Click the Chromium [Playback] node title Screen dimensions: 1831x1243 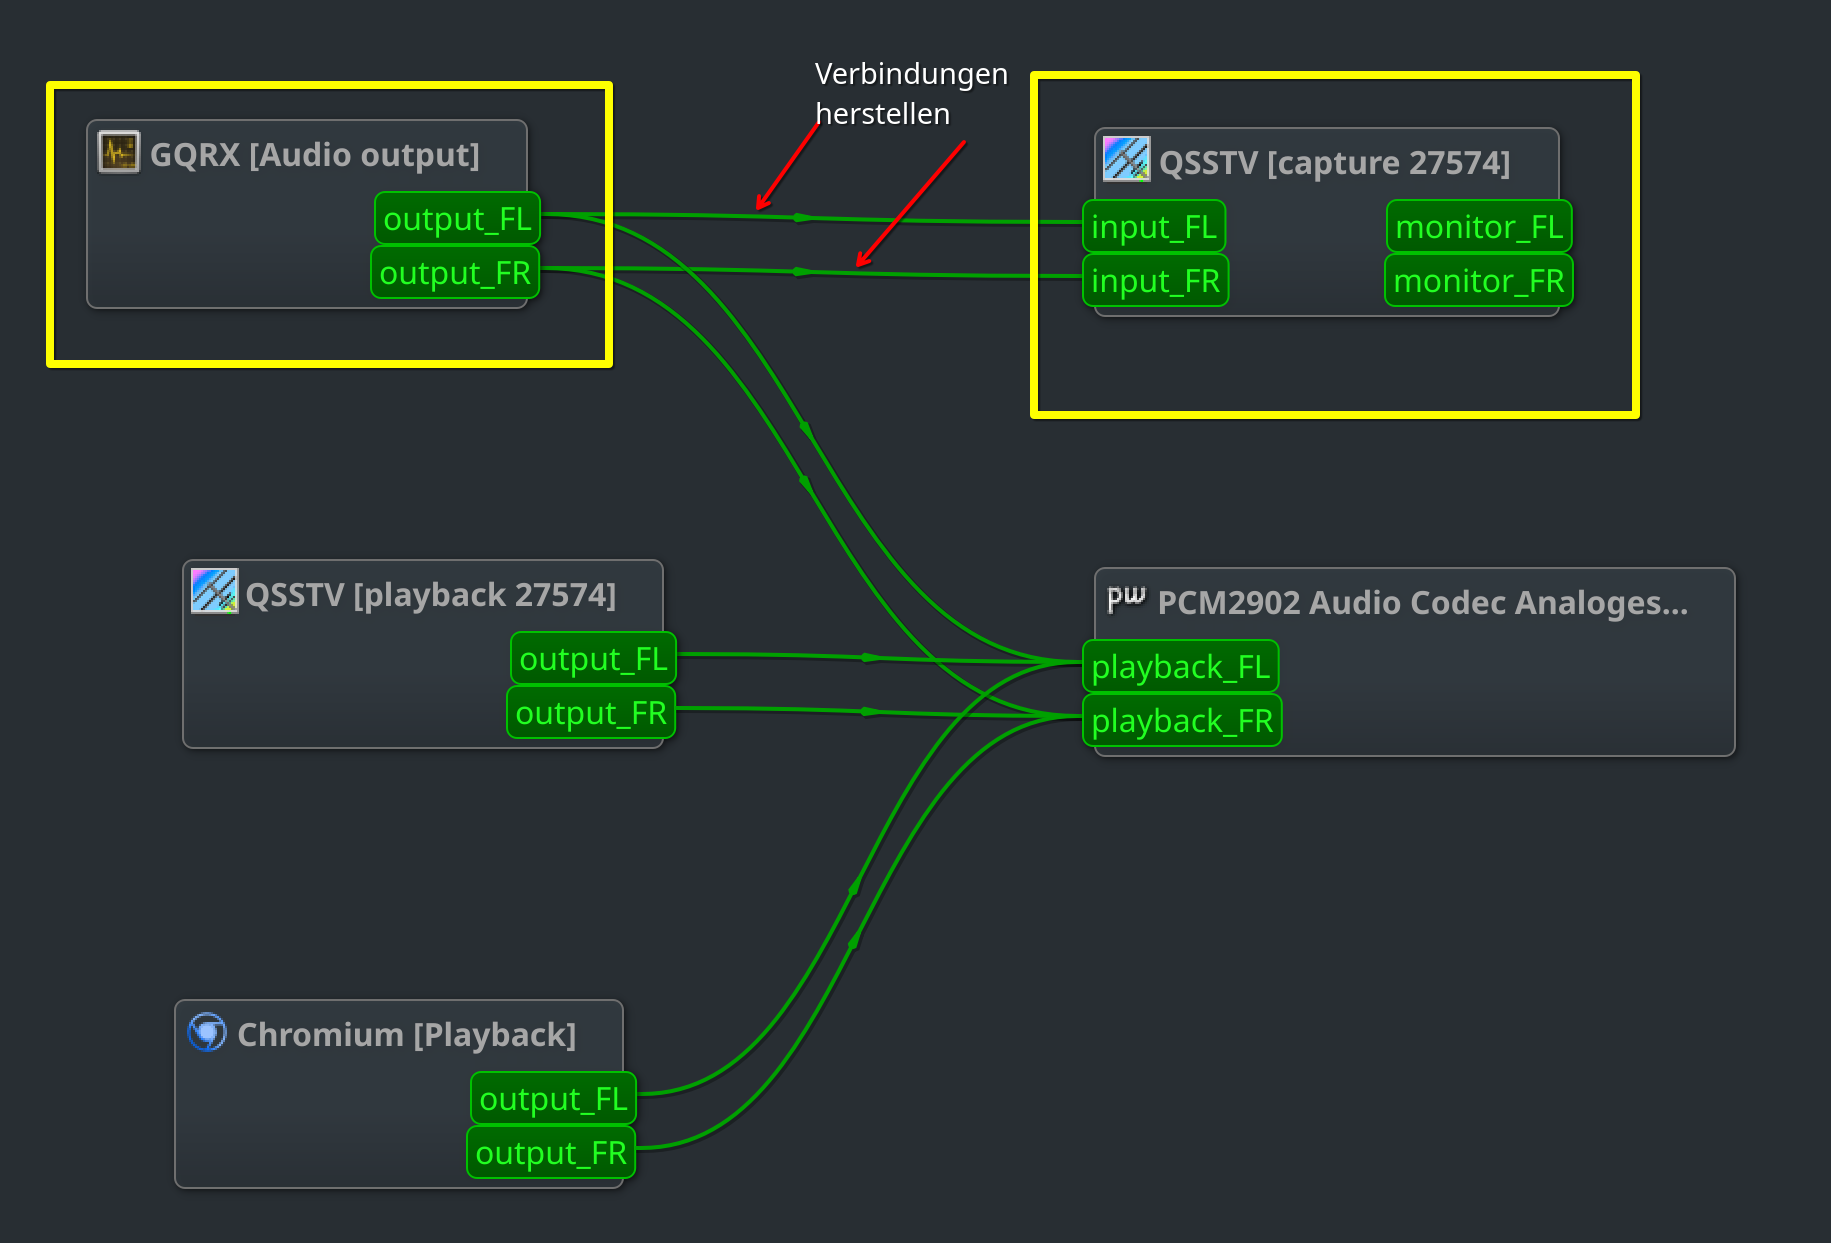click(406, 1035)
